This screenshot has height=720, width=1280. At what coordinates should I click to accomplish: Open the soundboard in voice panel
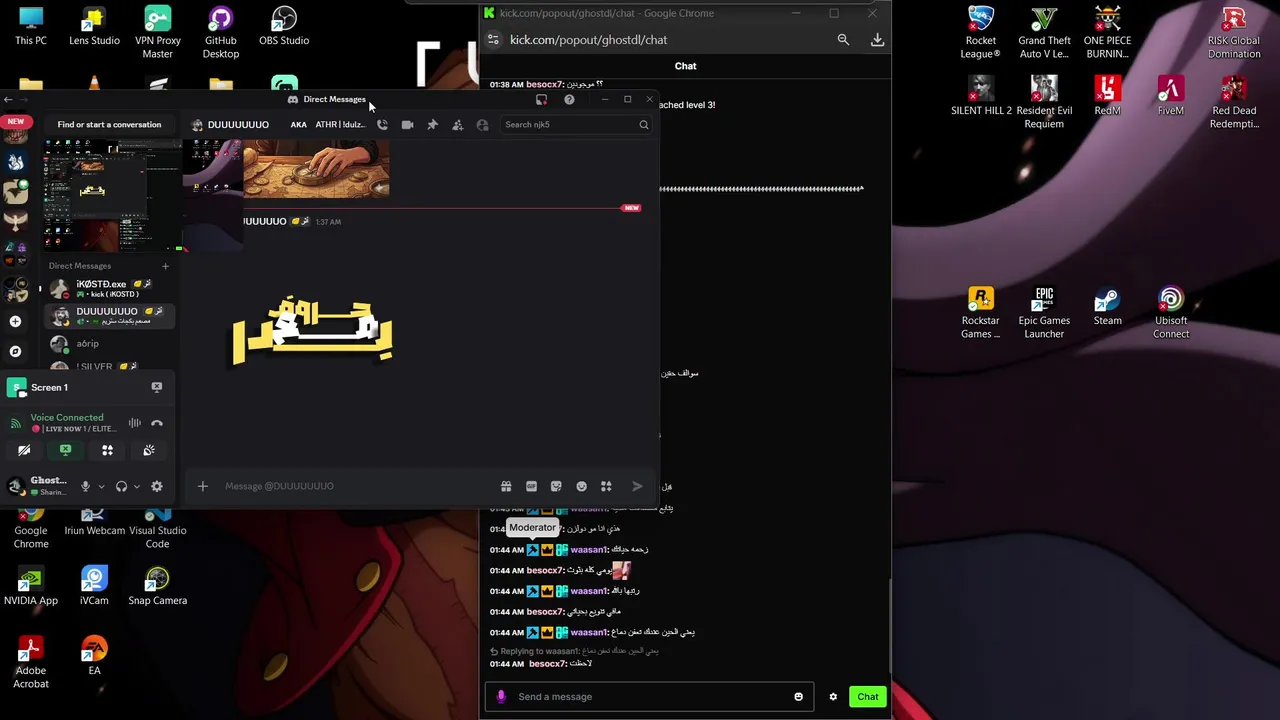coord(149,451)
